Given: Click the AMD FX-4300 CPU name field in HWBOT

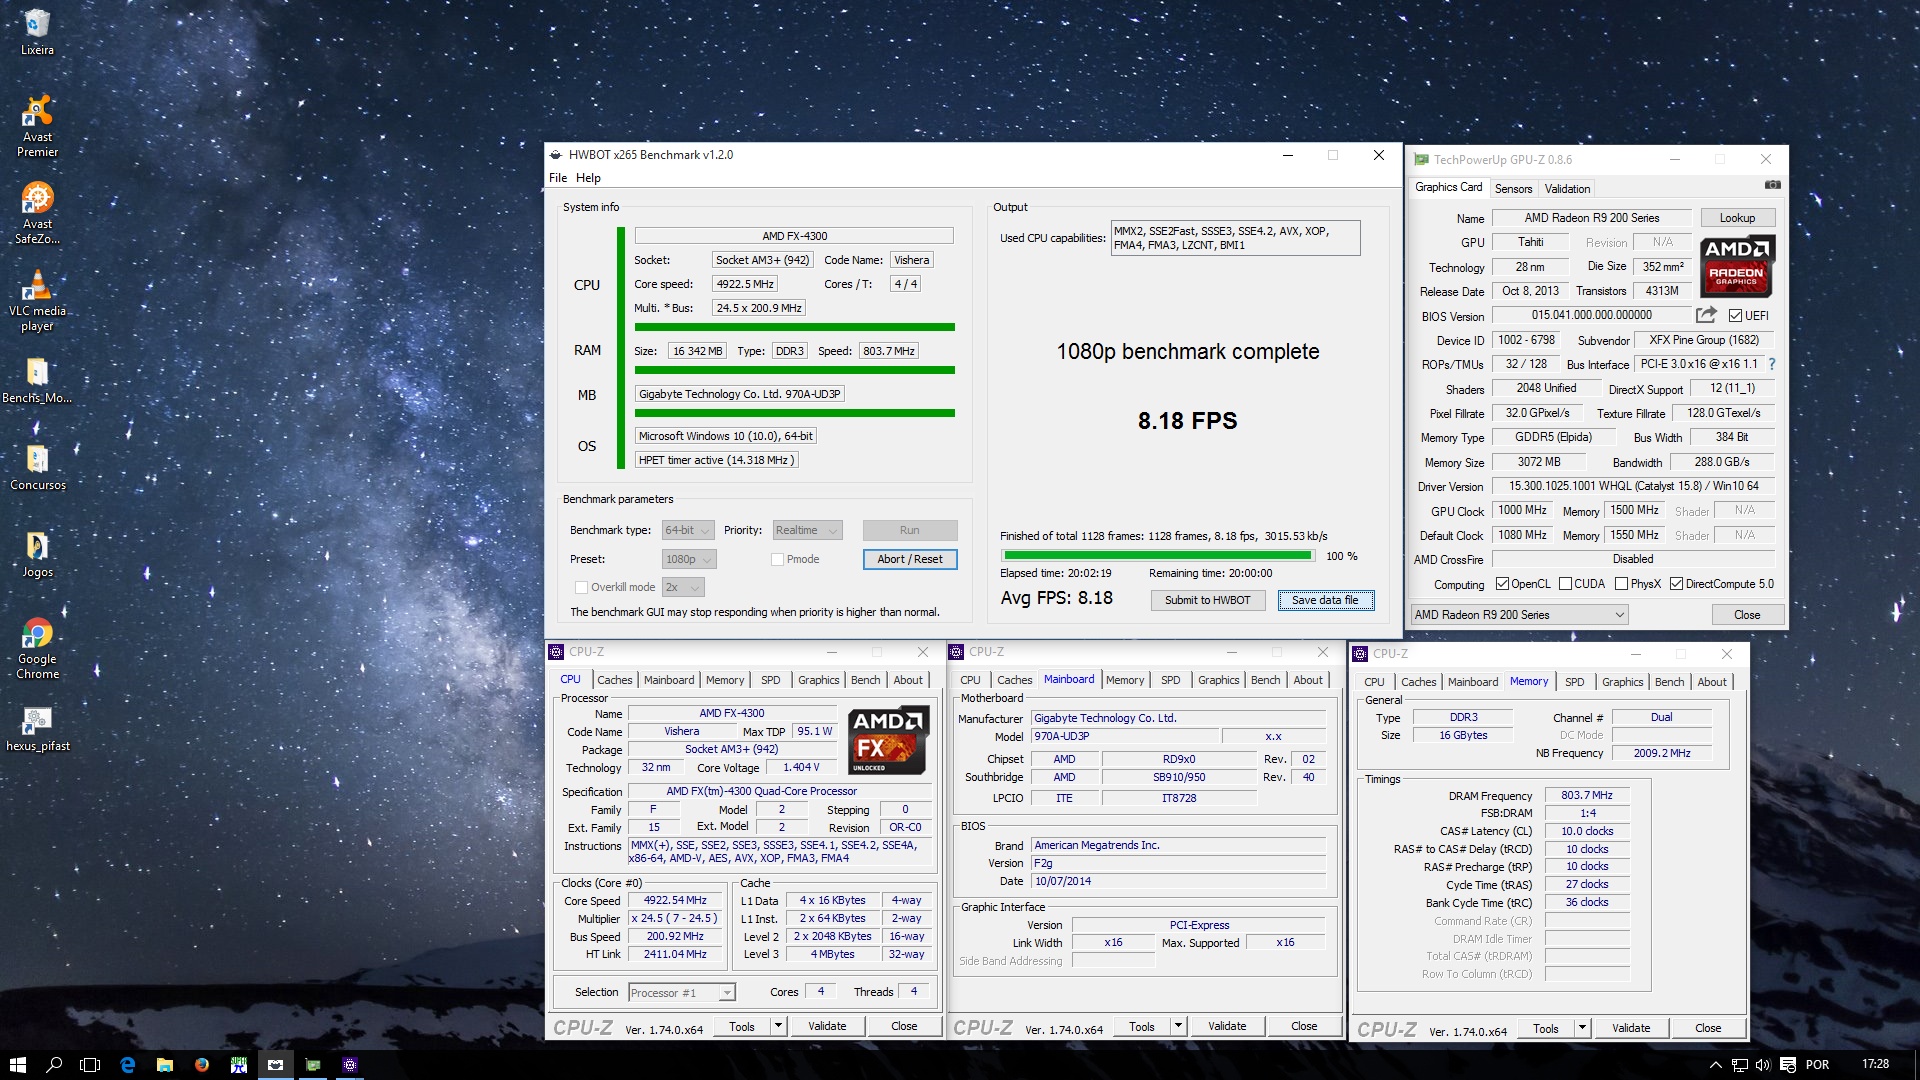Looking at the screenshot, I should (x=794, y=236).
